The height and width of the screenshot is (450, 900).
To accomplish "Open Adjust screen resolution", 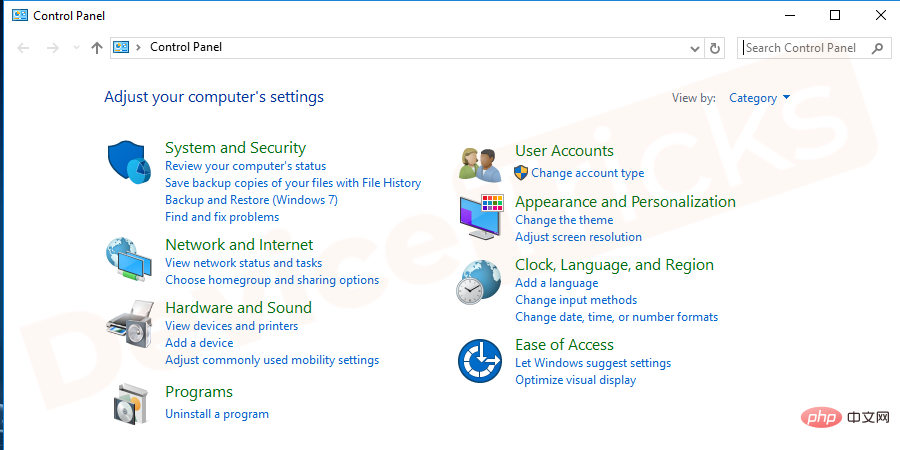I will point(579,236).
